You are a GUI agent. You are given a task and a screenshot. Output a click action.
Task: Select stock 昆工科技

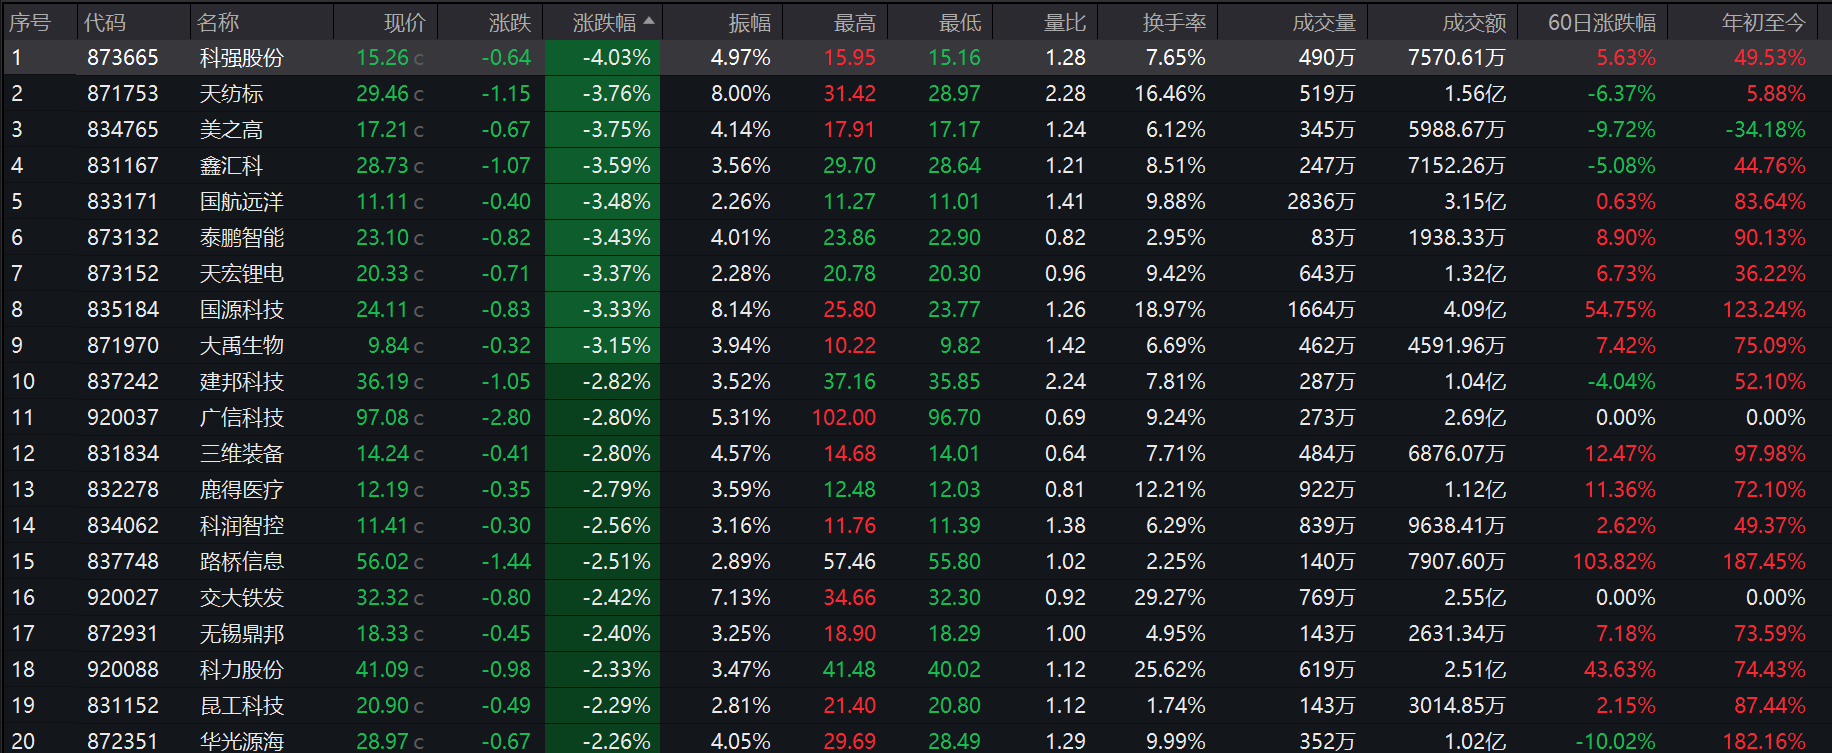click(x=242, y=706)
